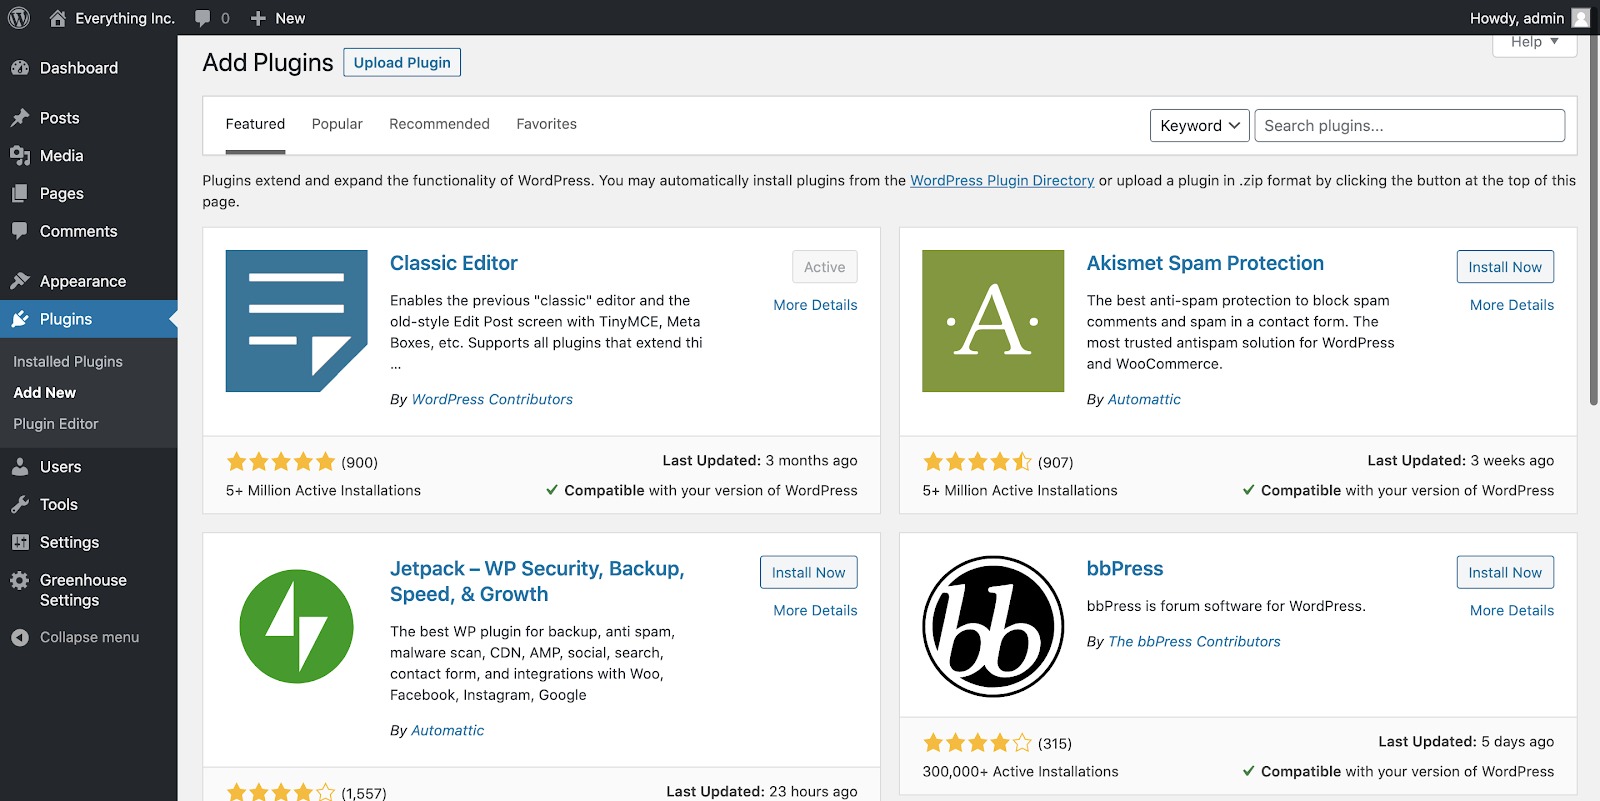Click the Collapse menu arrow icon
Screen dimensions: 1600x801
click(x=20, y=637)
